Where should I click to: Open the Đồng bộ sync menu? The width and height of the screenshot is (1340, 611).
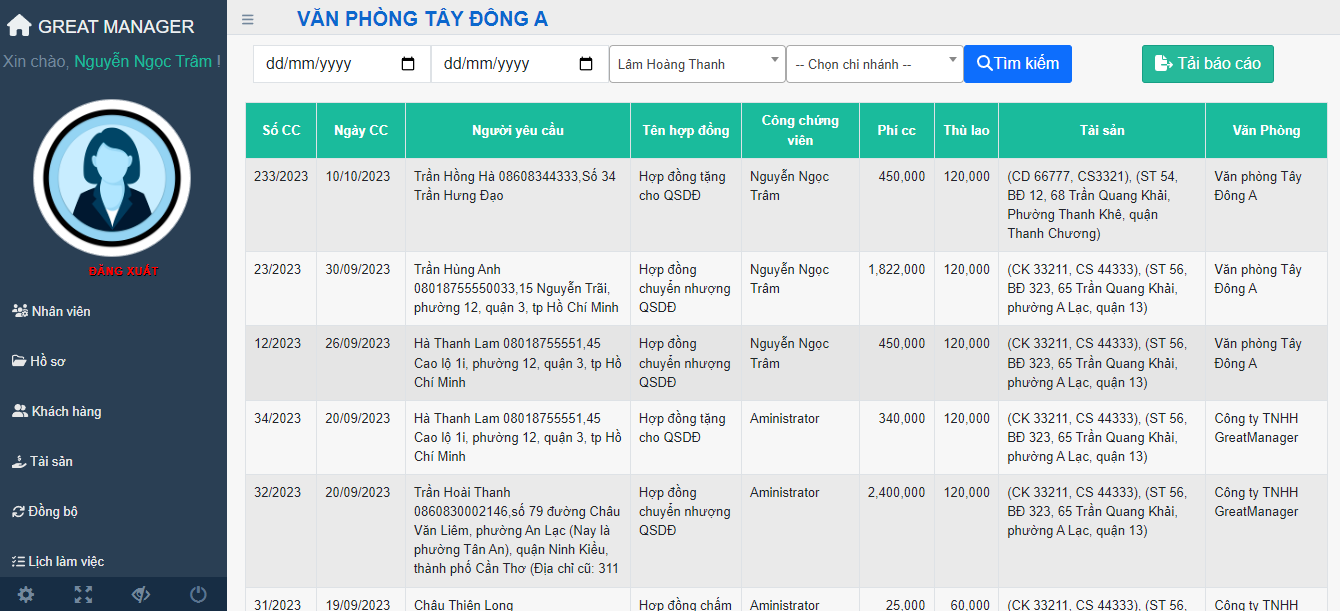(53, 511)
